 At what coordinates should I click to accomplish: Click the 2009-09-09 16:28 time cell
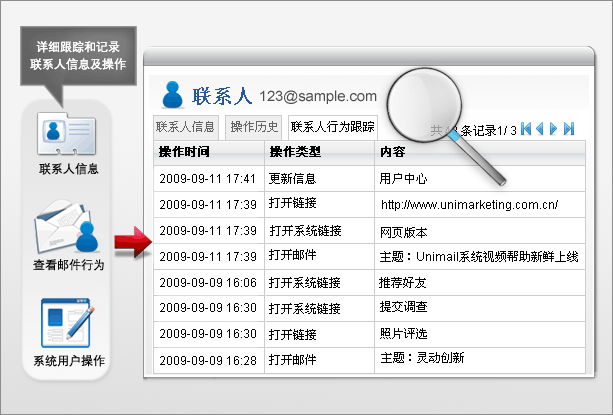[x=208, y=360]
